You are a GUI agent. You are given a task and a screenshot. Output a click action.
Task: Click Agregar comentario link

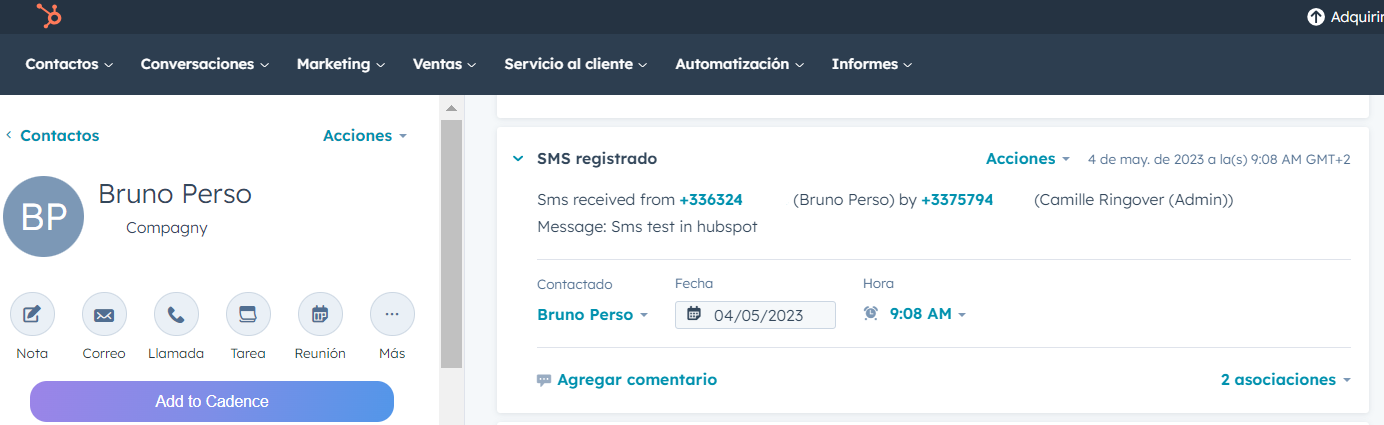coord(627,380)
